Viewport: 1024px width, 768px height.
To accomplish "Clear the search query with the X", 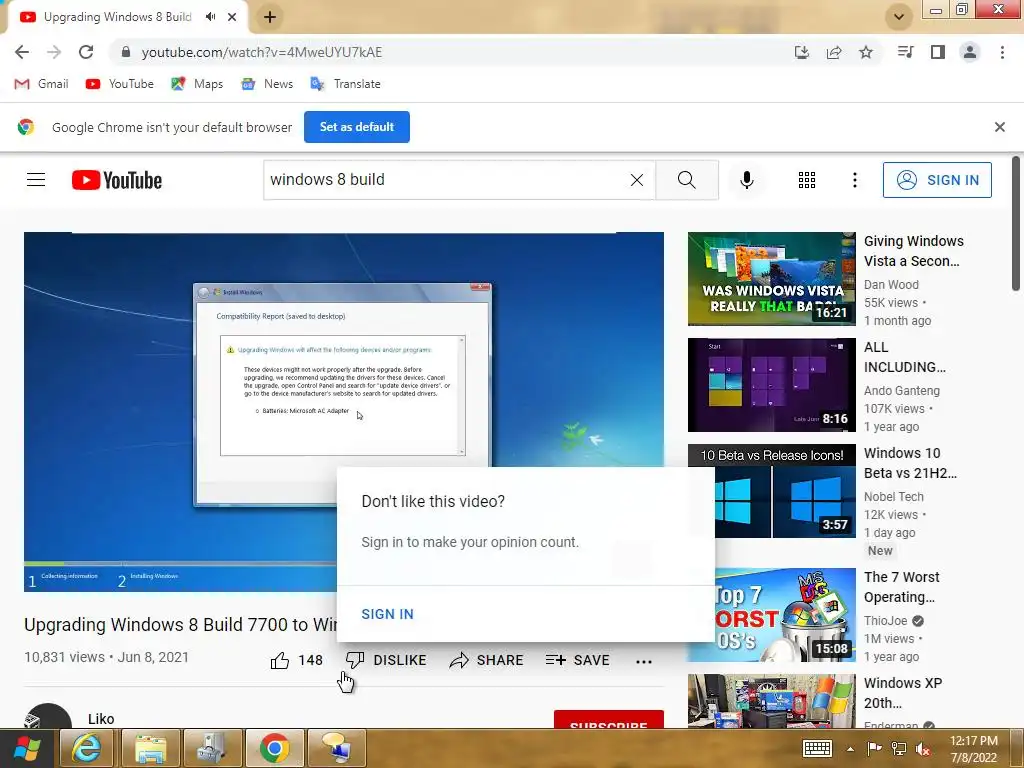I will tap(637, 180).
